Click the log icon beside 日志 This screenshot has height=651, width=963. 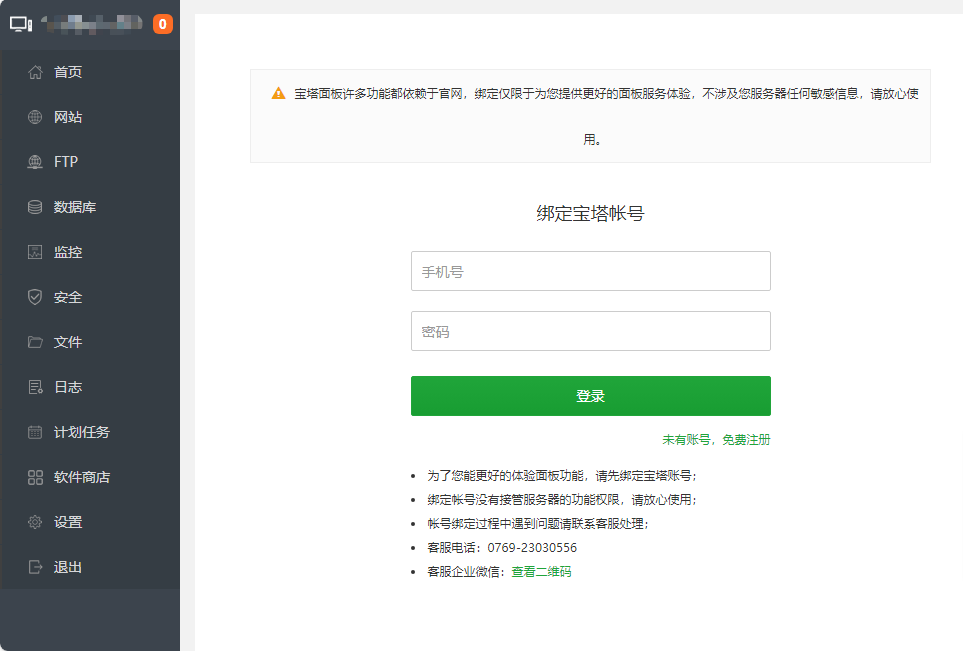[x=35, y=387]
